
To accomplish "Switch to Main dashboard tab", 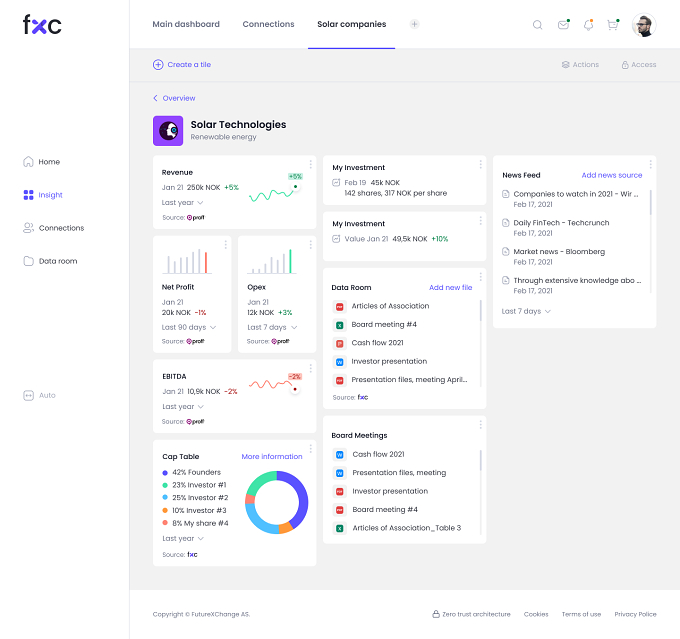I will coord(186,24).
